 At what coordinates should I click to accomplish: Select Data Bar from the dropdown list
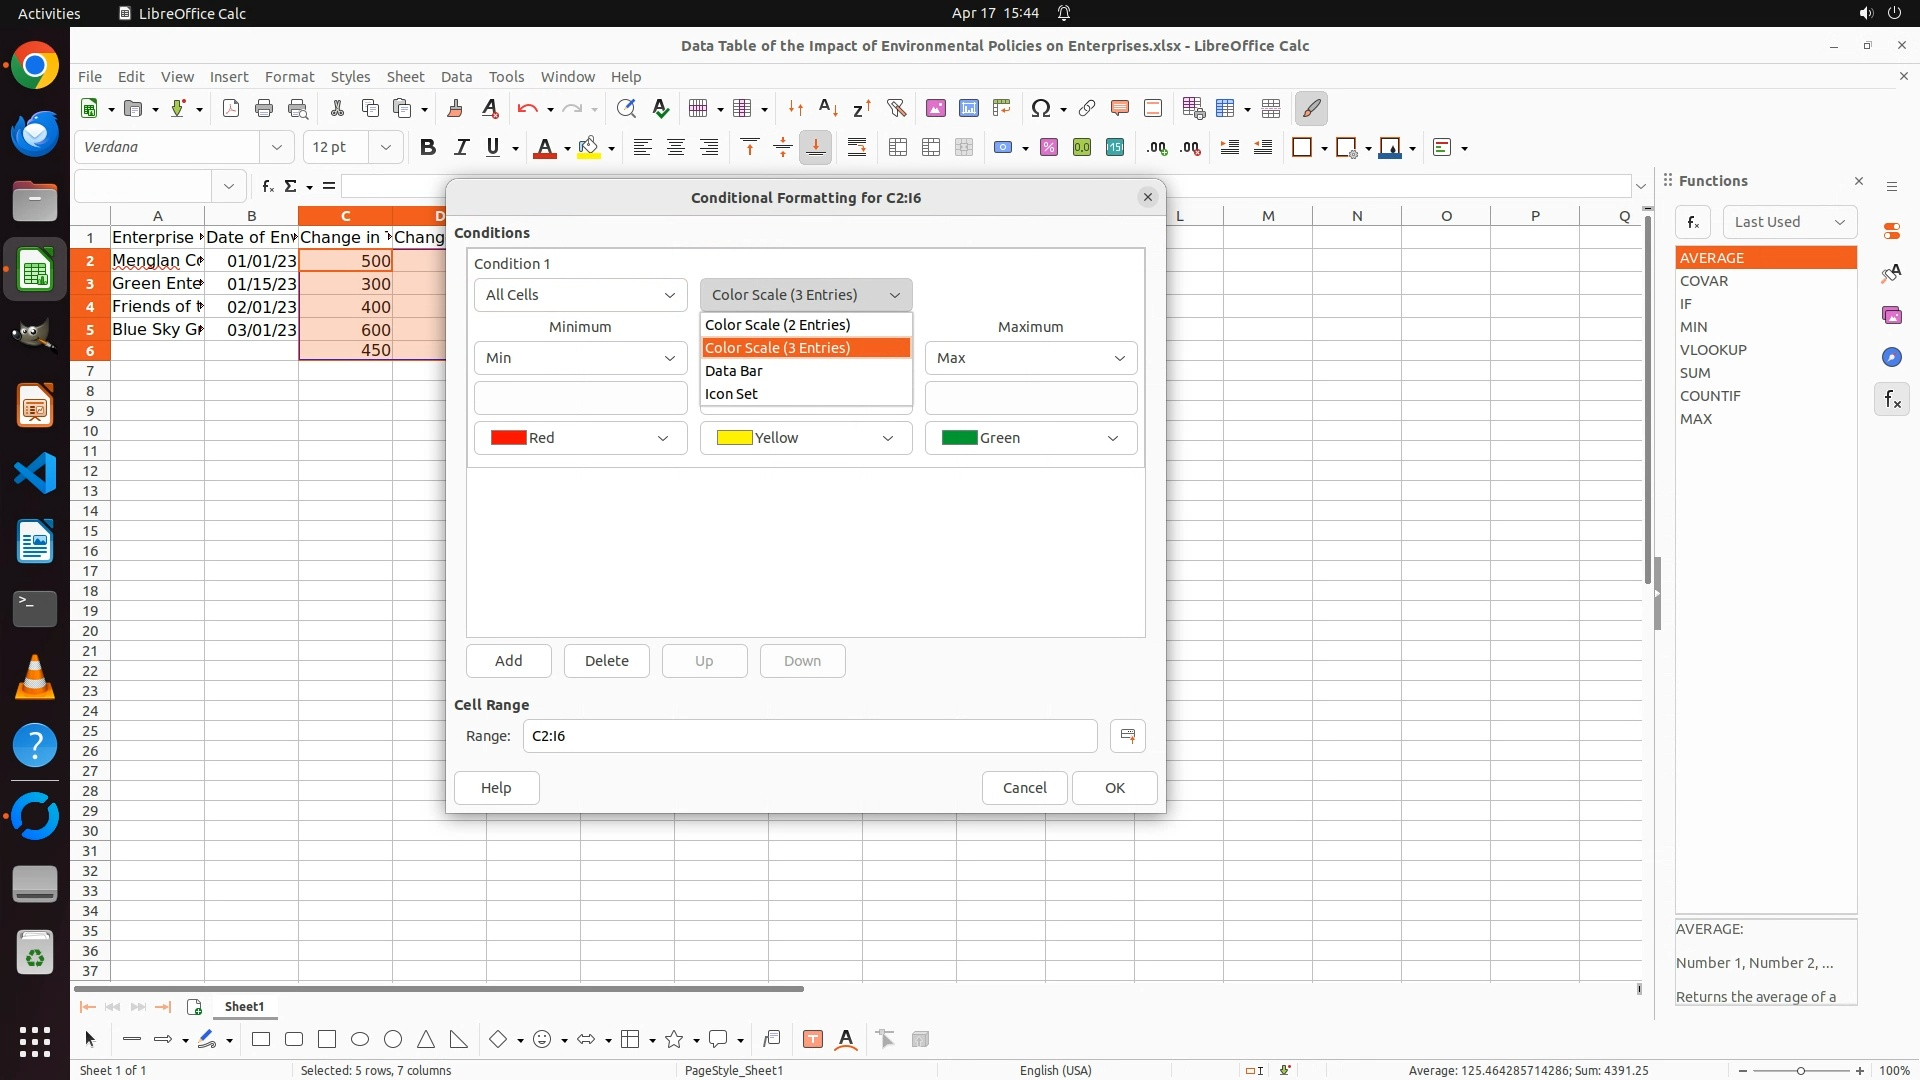coord(734,371)
